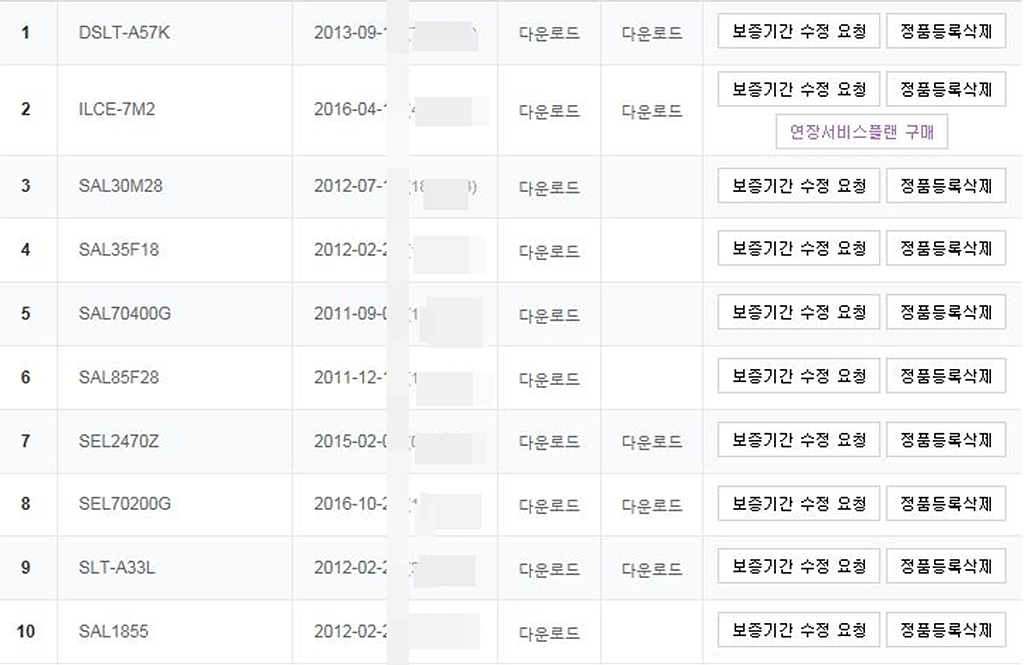Delete registration of SLT-A33L
This screenshot has height=665, width=1024.
tap(945, 566)
